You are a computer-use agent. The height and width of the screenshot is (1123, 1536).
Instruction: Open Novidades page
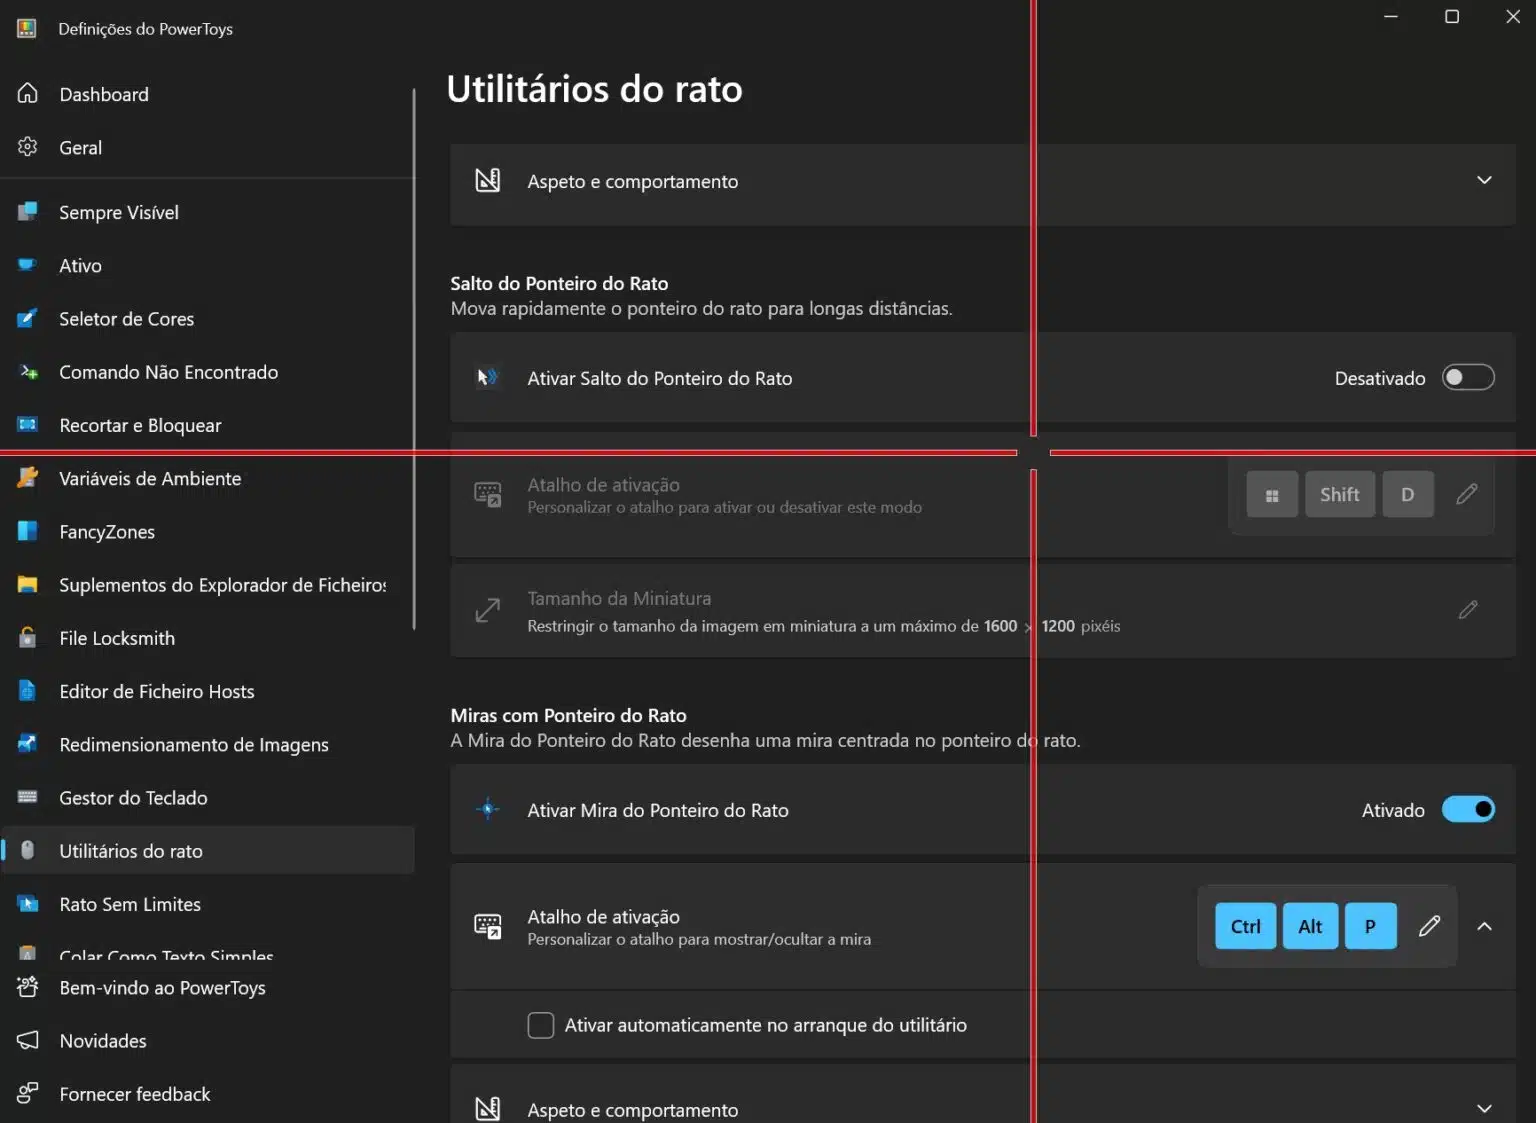tap(207, 1040)
